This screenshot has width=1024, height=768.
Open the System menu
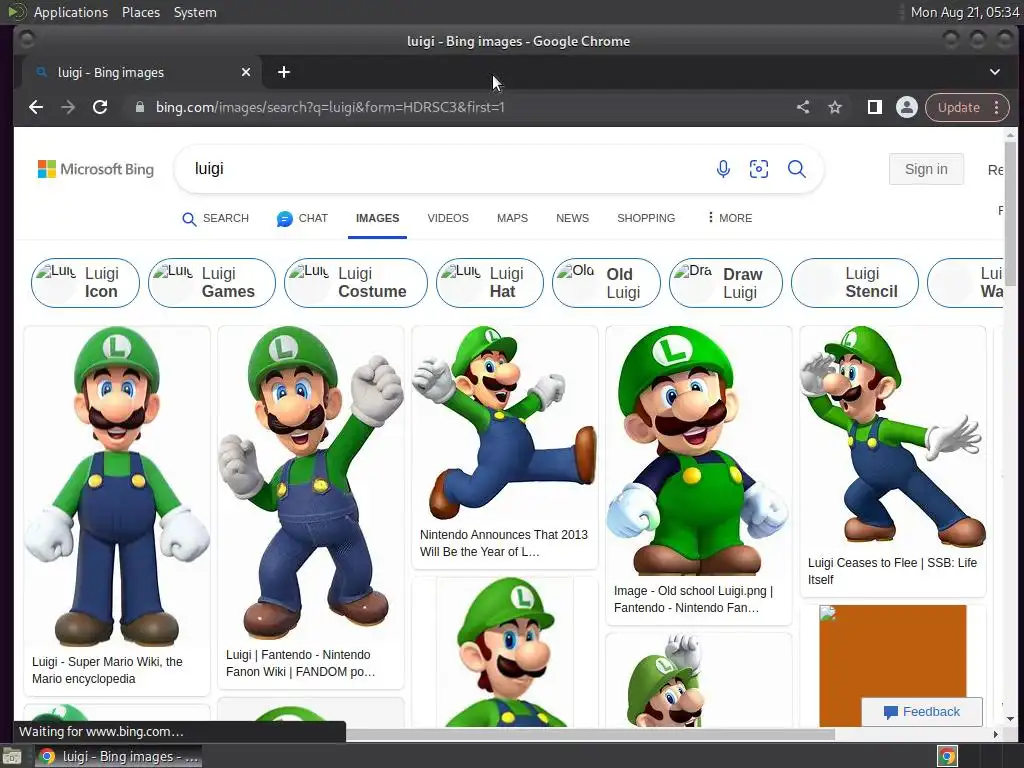(195, 12)
